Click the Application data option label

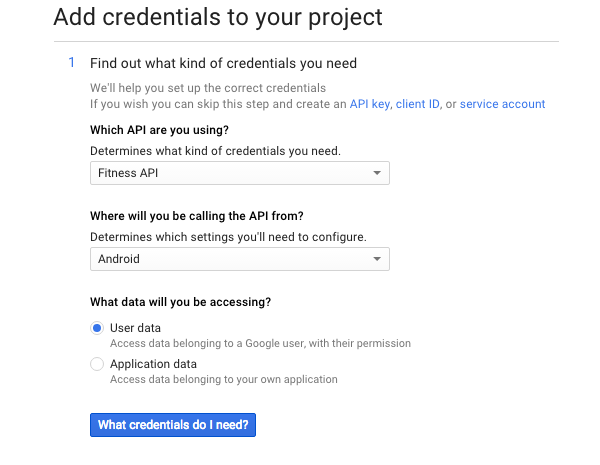(153, 364)
